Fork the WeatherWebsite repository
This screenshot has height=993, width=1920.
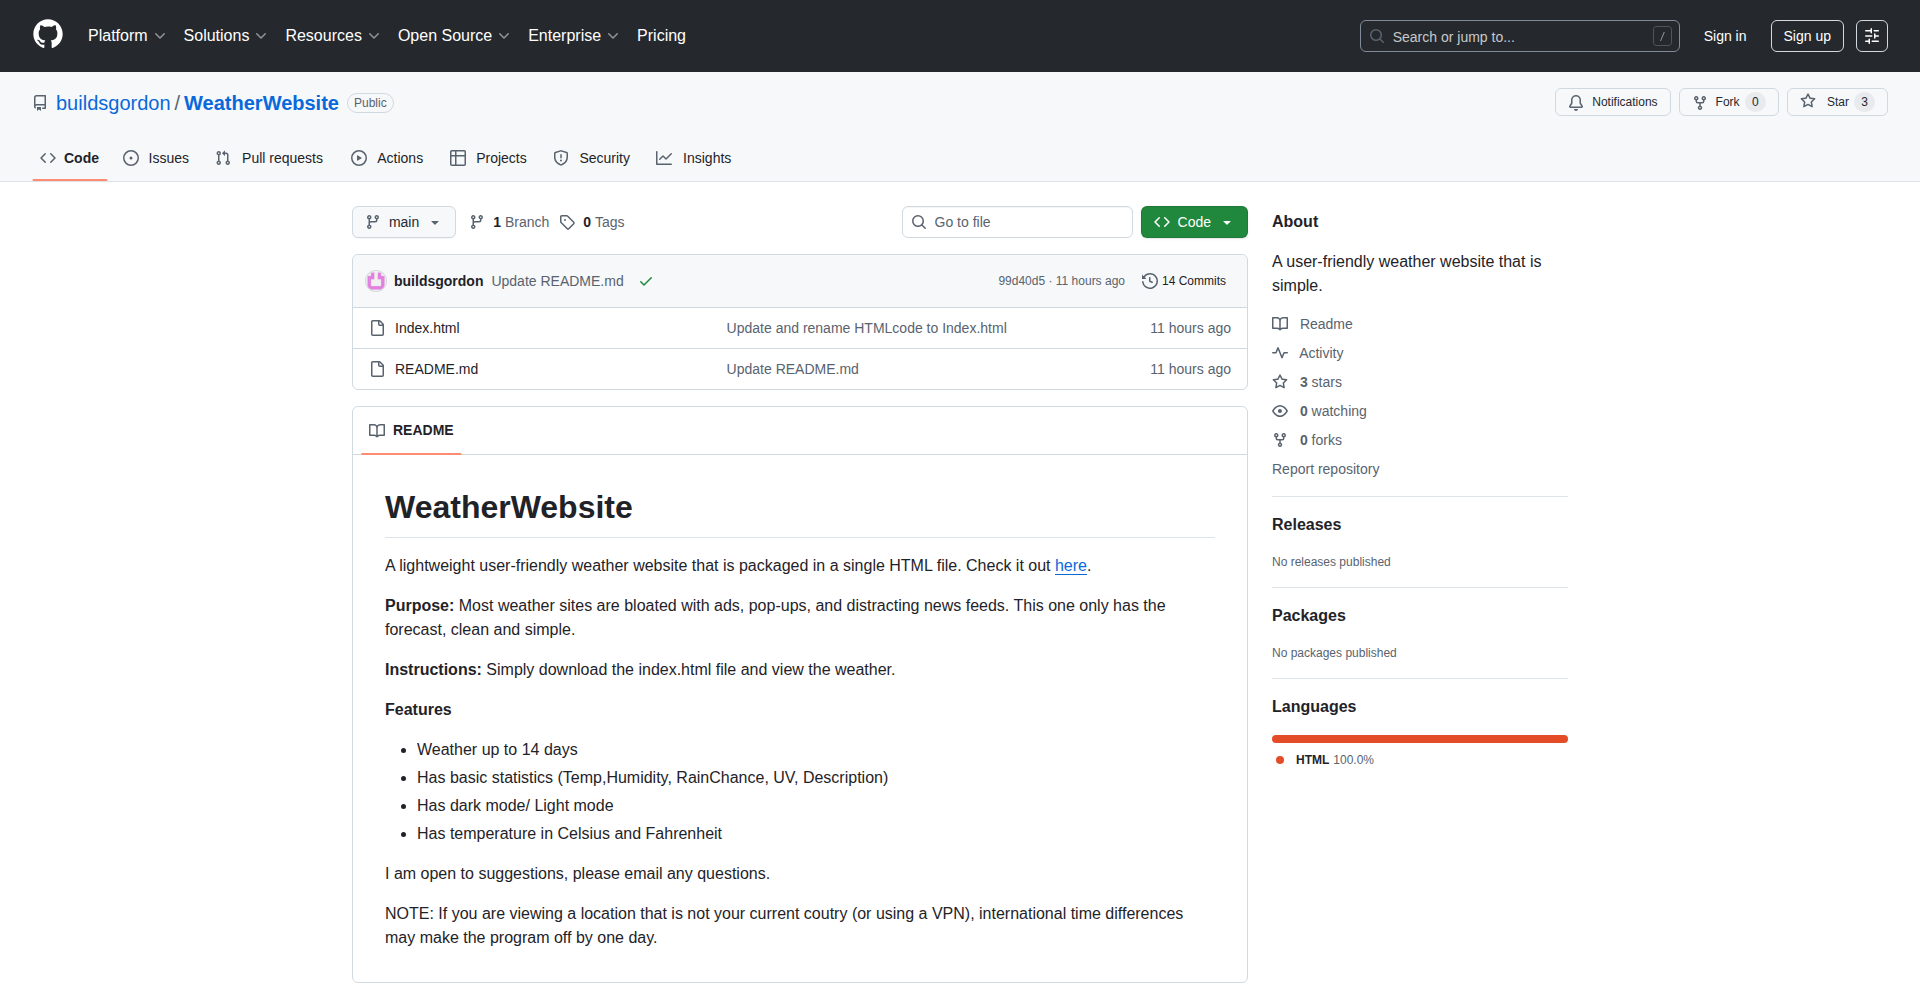click(1717, 102)
